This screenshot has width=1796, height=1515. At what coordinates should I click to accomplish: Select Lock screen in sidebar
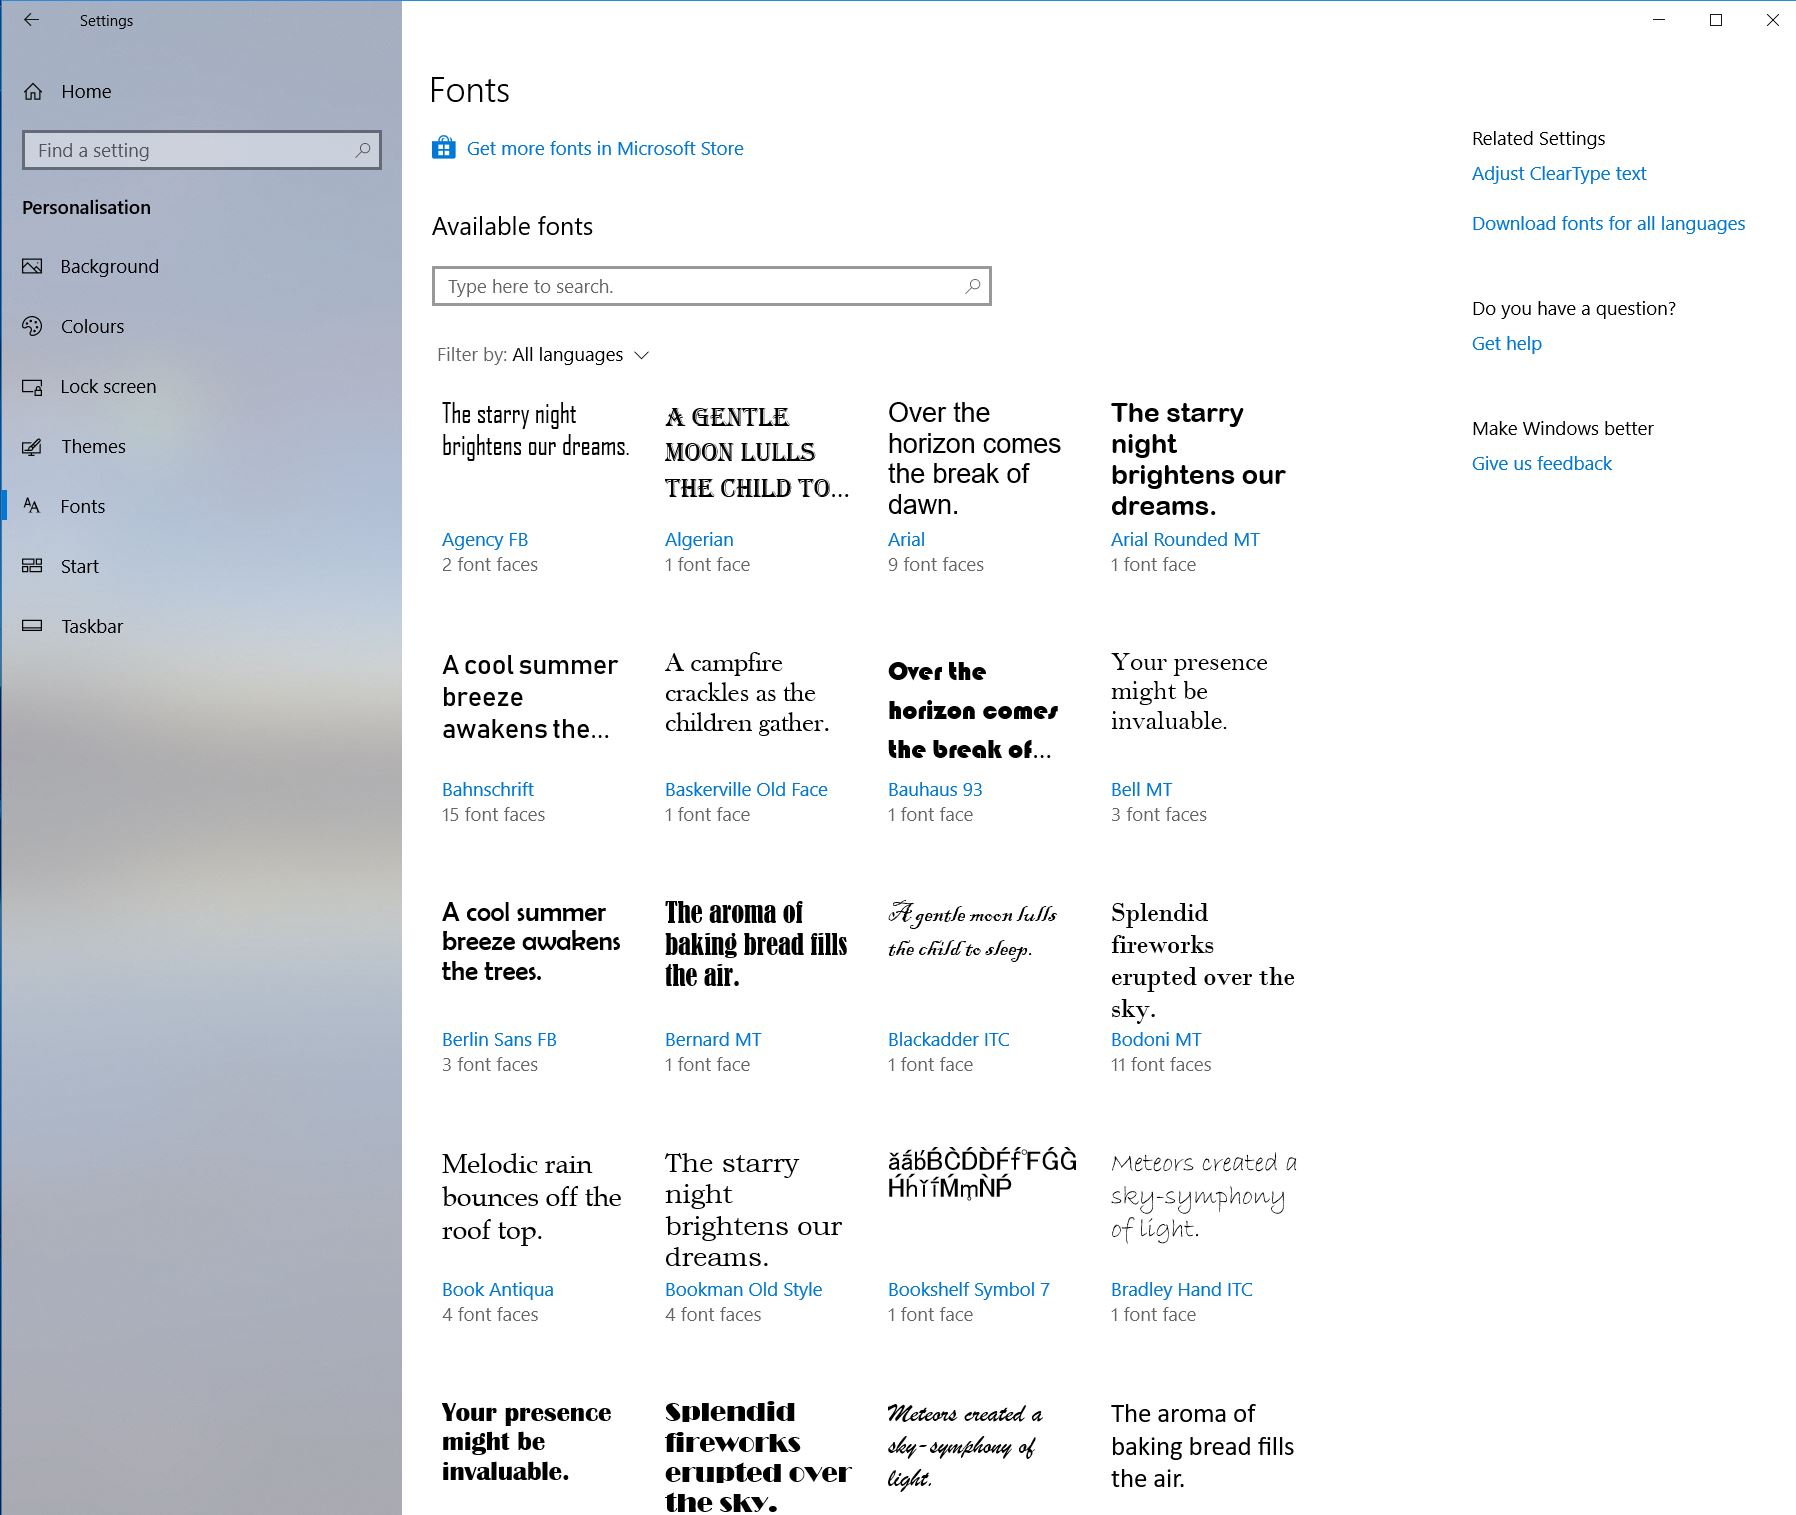(x=108, y=386)
